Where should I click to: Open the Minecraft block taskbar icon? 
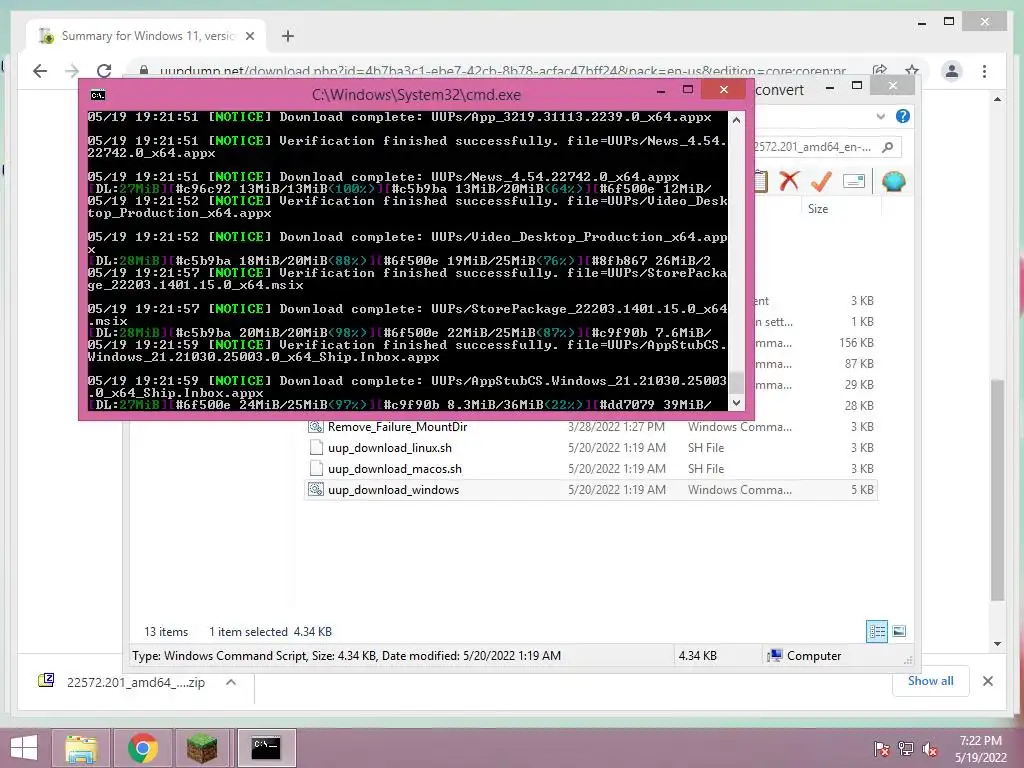pos(202,748)
